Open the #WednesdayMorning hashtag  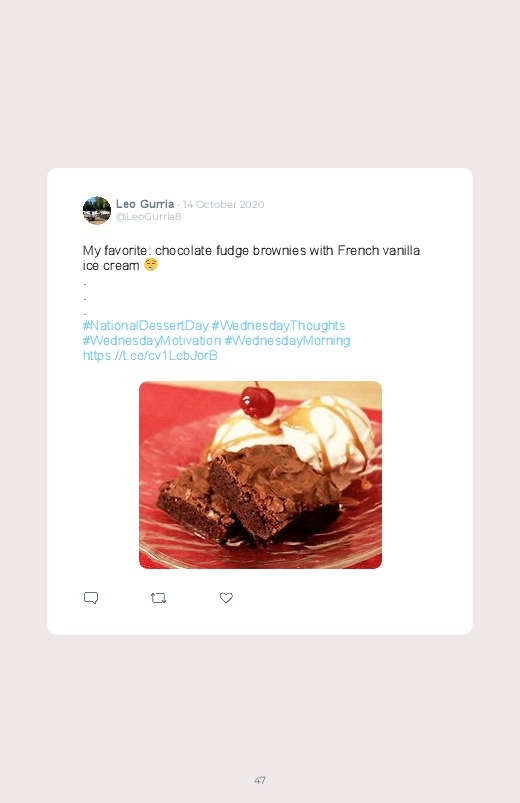click(x=287, y=341)
